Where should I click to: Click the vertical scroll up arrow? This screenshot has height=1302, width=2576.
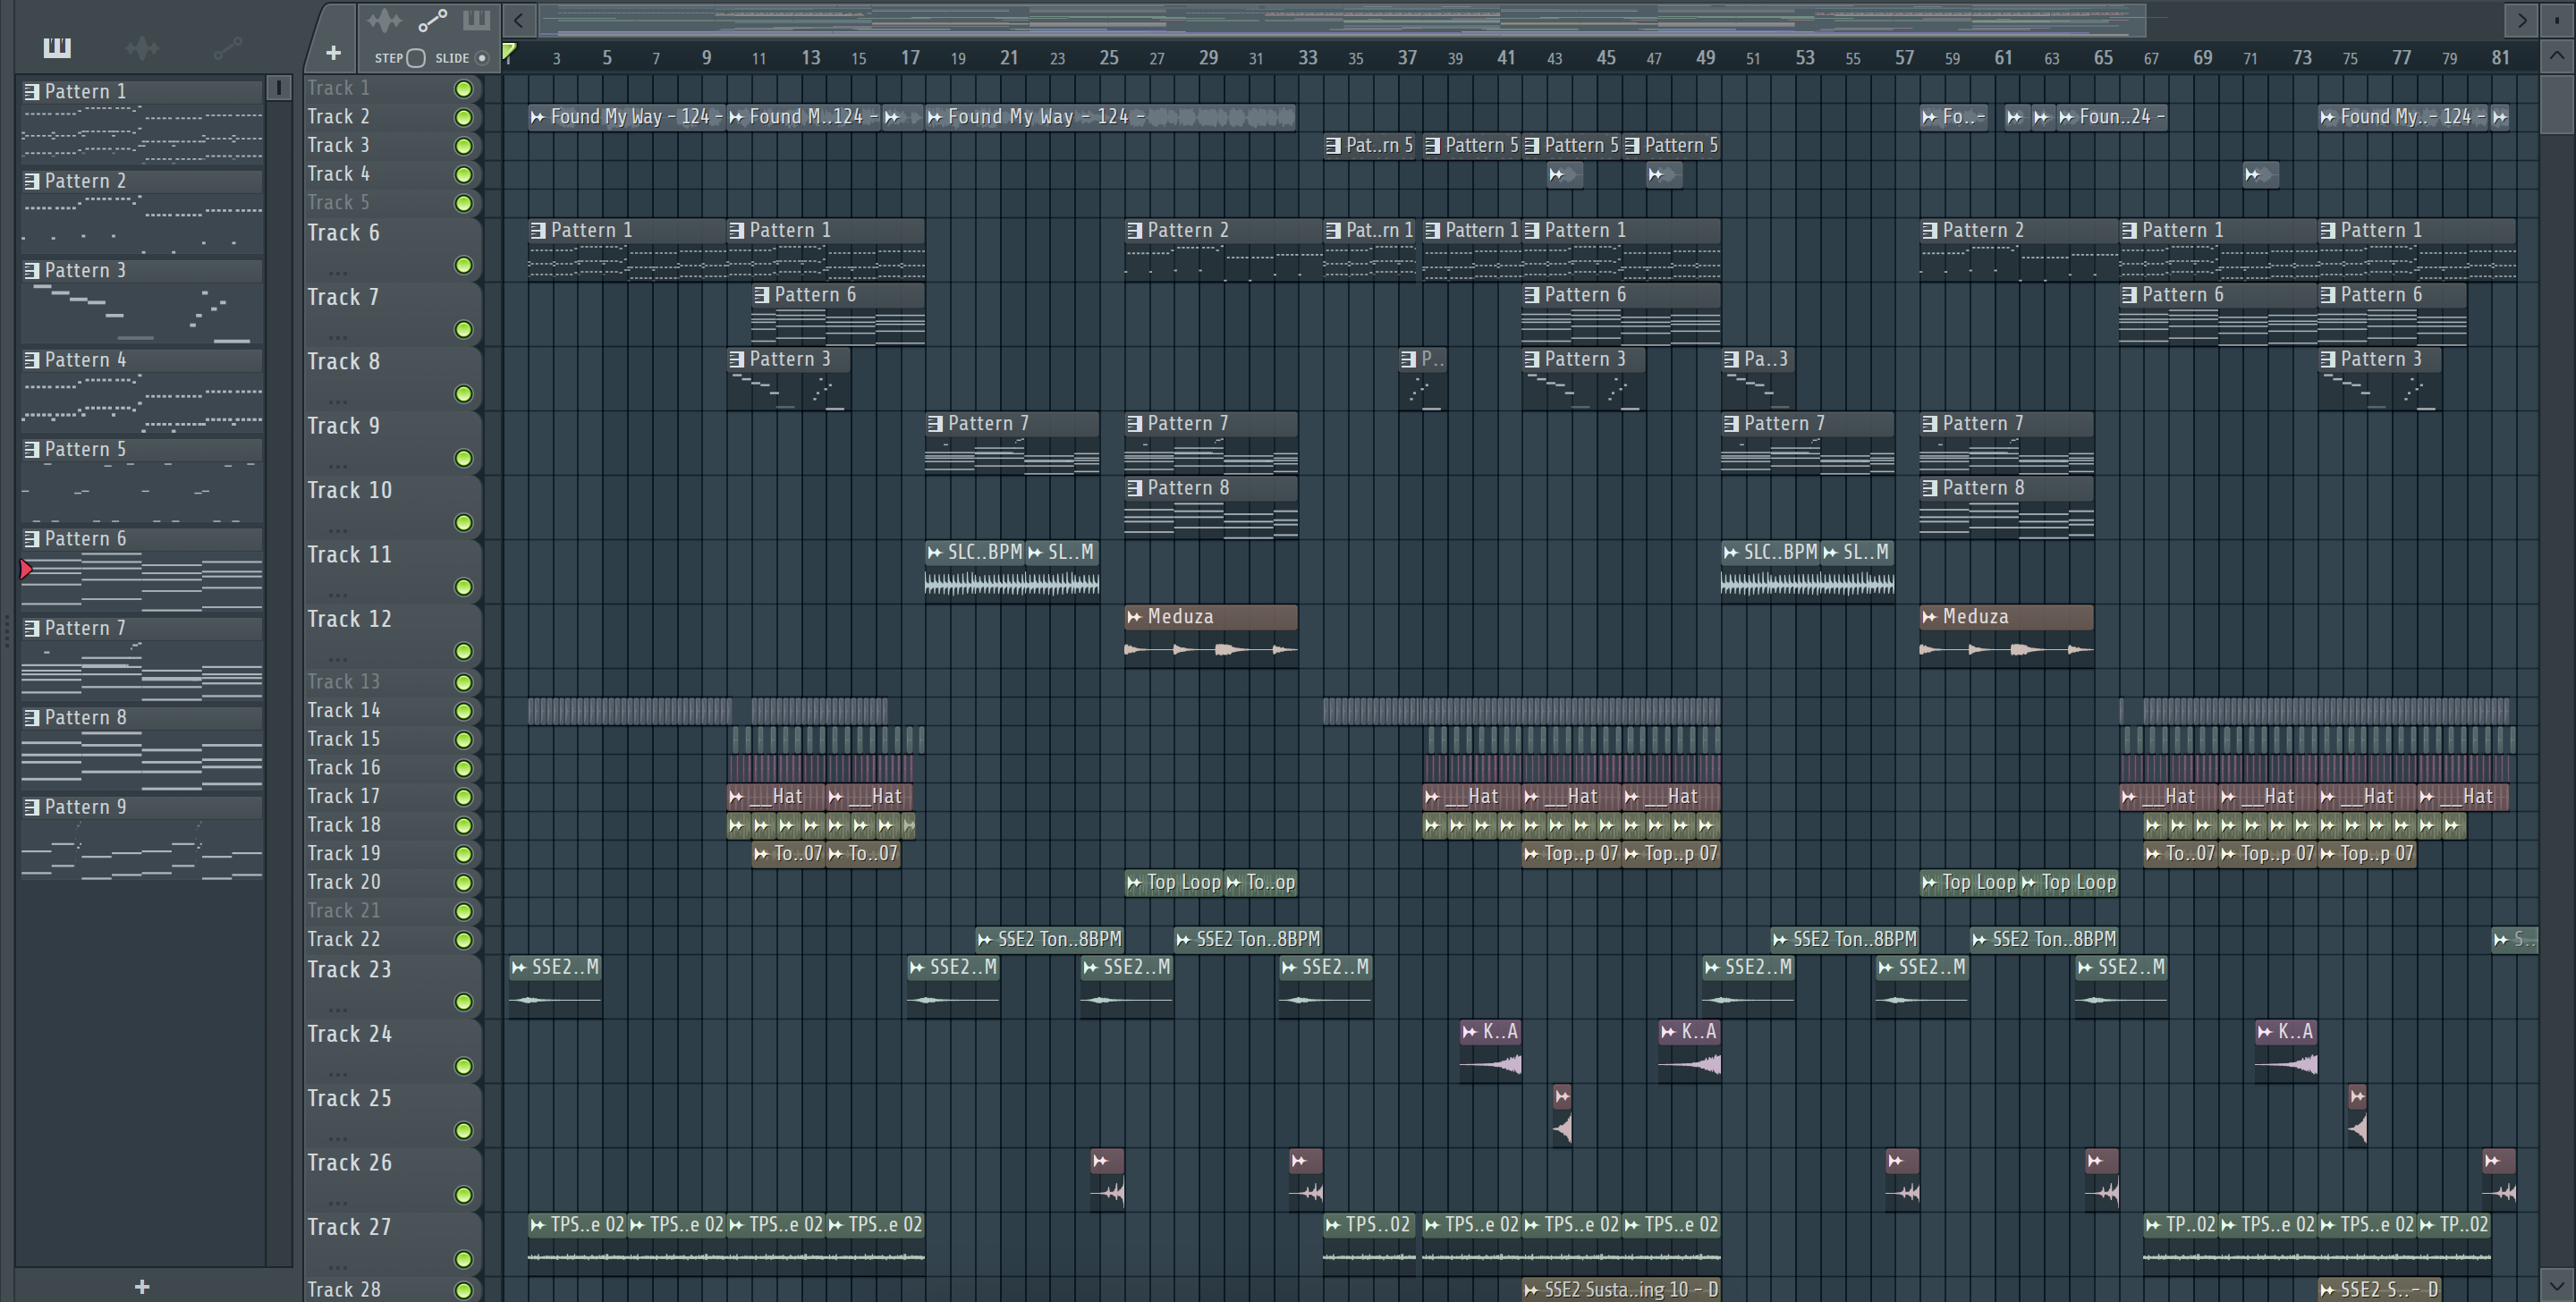coord(2556,56)
